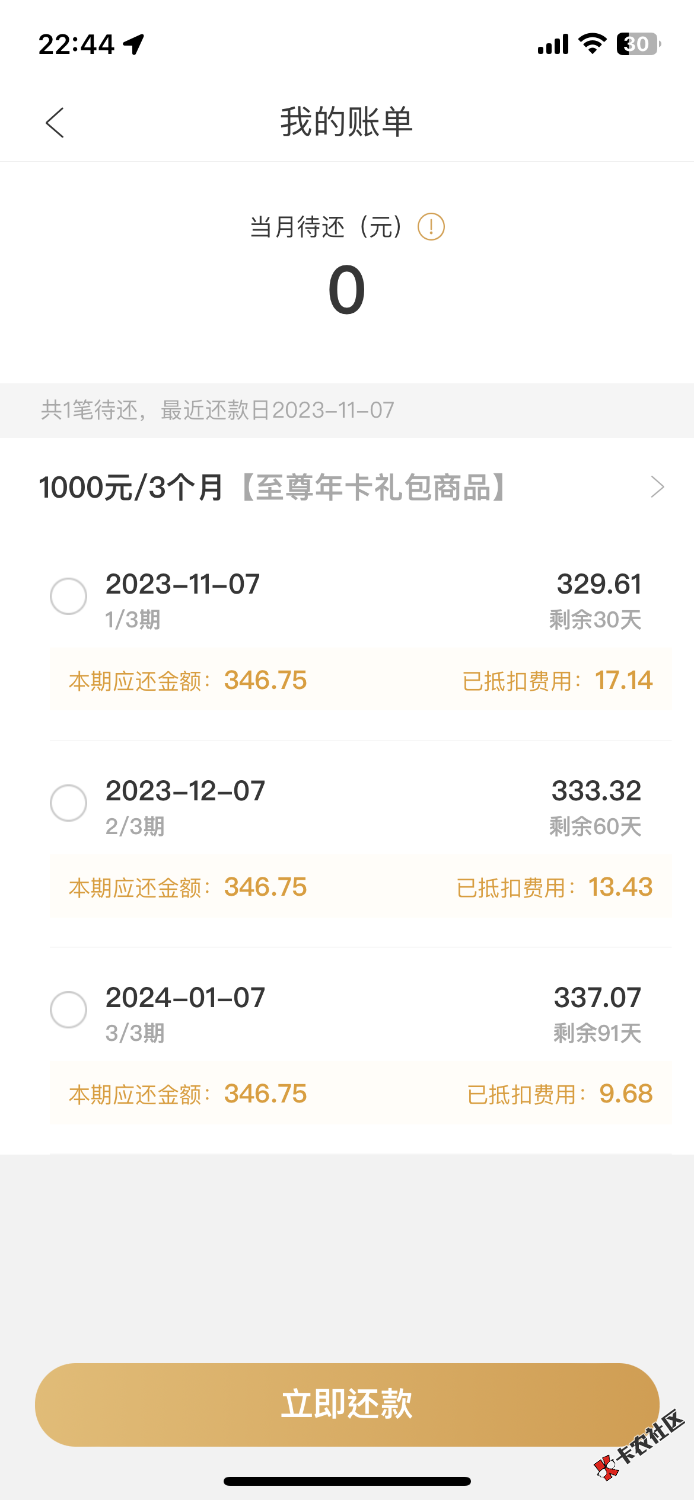Select the 2024-01-07 installment radio button
The image size is (694, 1500).
pos(68,1009)
